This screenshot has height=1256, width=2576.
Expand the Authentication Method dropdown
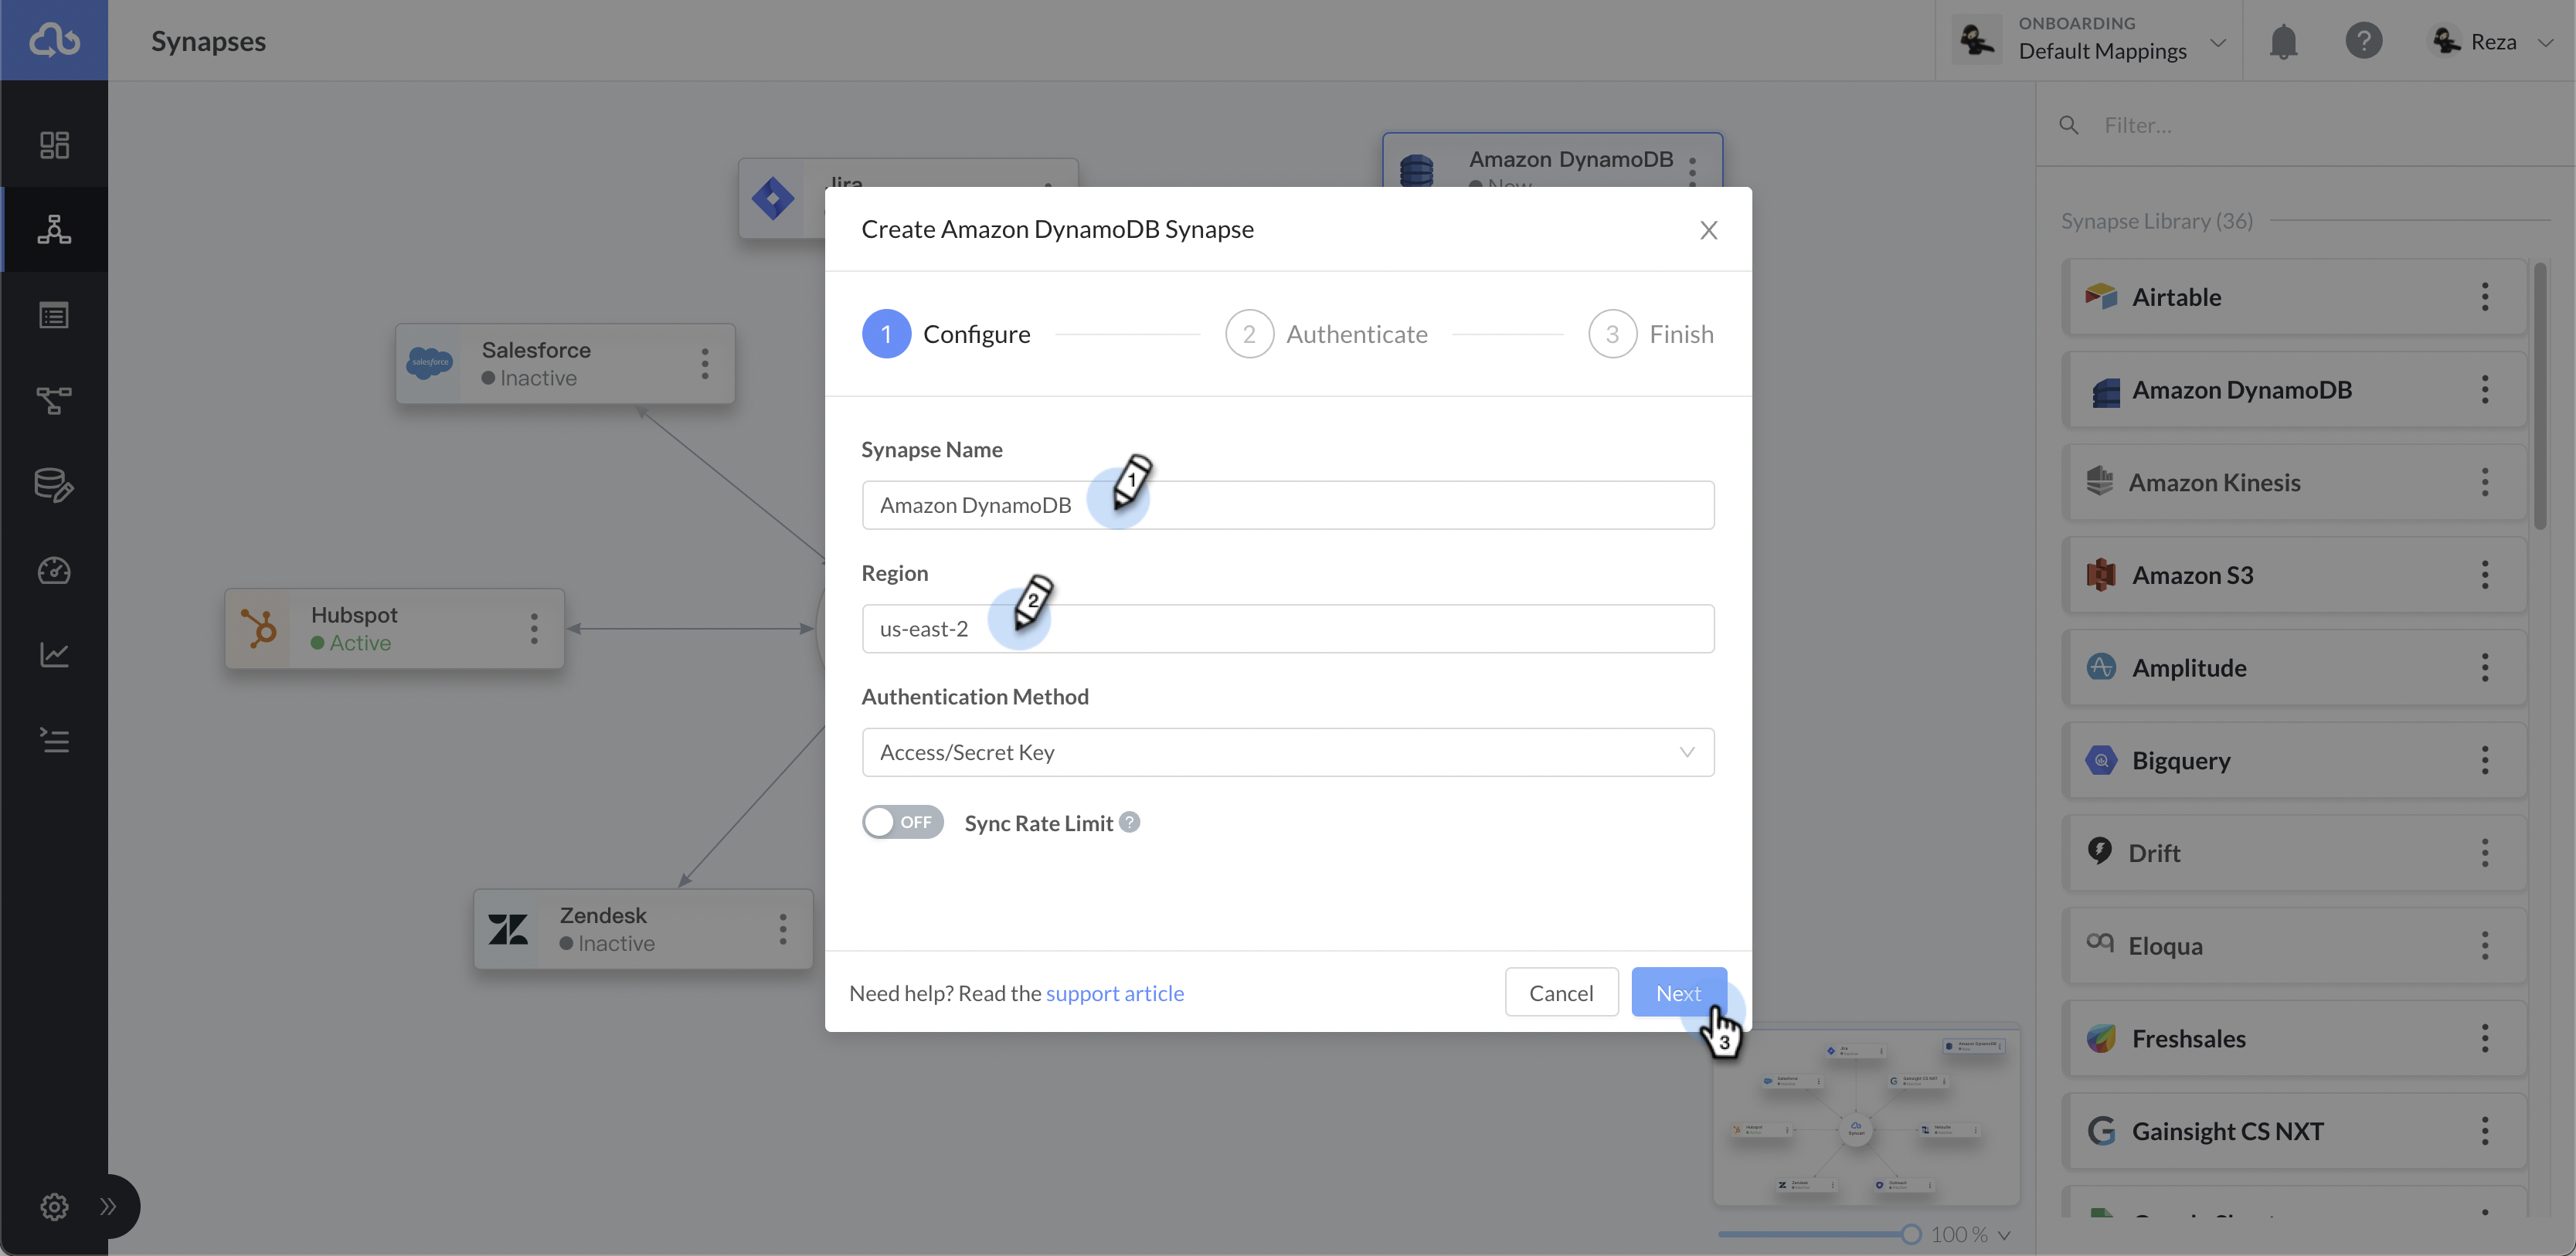pyautogui.click(x=1287, y=752)
